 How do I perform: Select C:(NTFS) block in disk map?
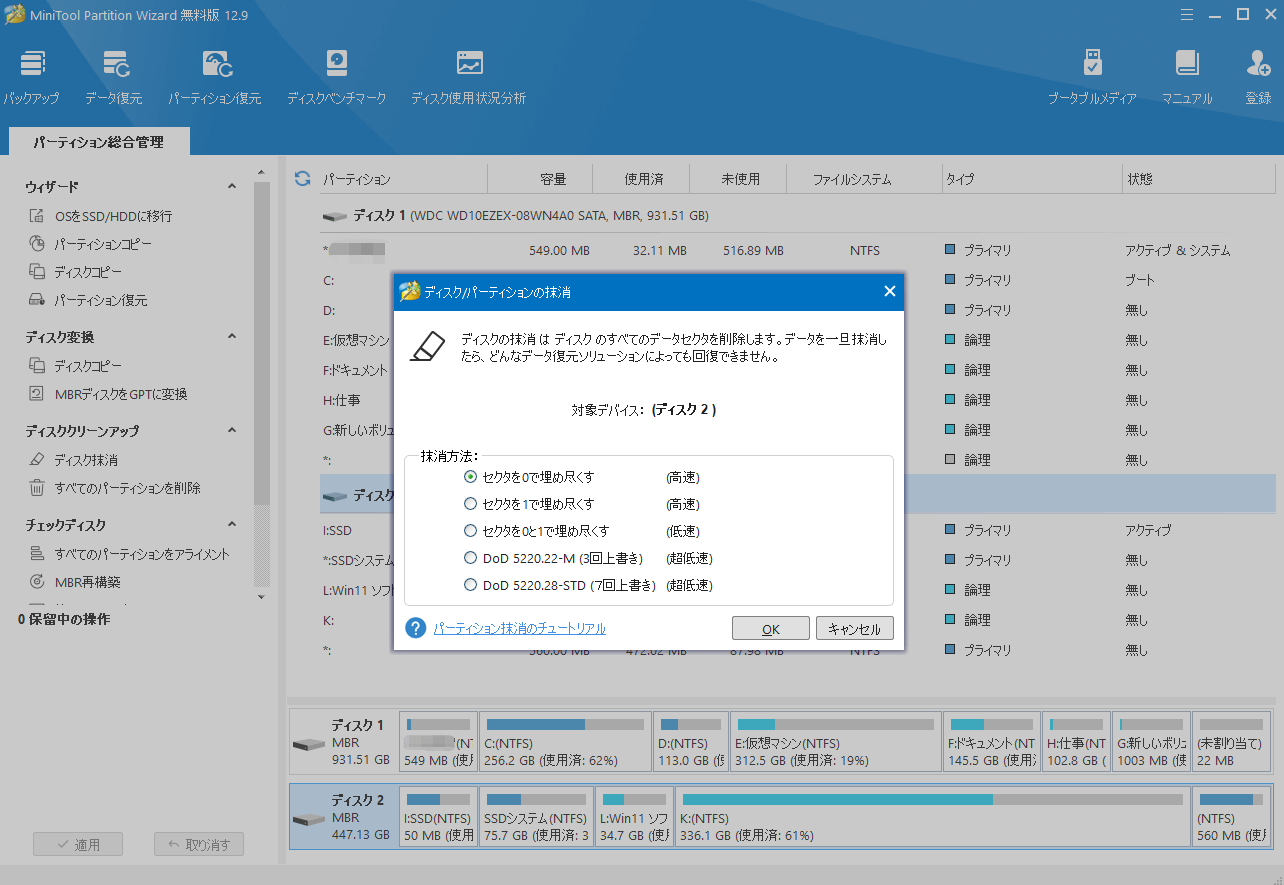(565, 742)
